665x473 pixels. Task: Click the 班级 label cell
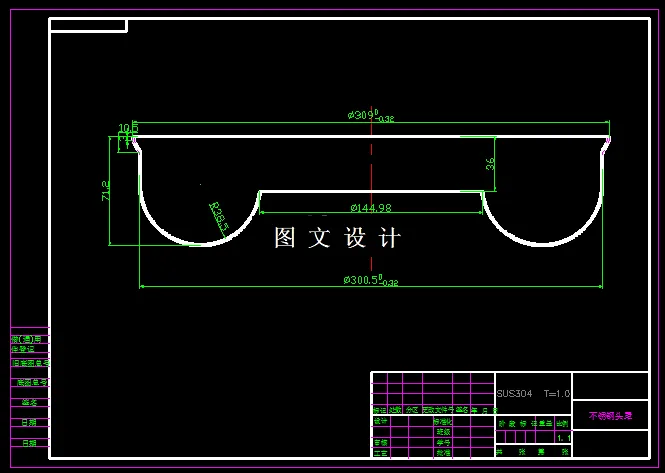pyautogui.click(x=443, y=432)
